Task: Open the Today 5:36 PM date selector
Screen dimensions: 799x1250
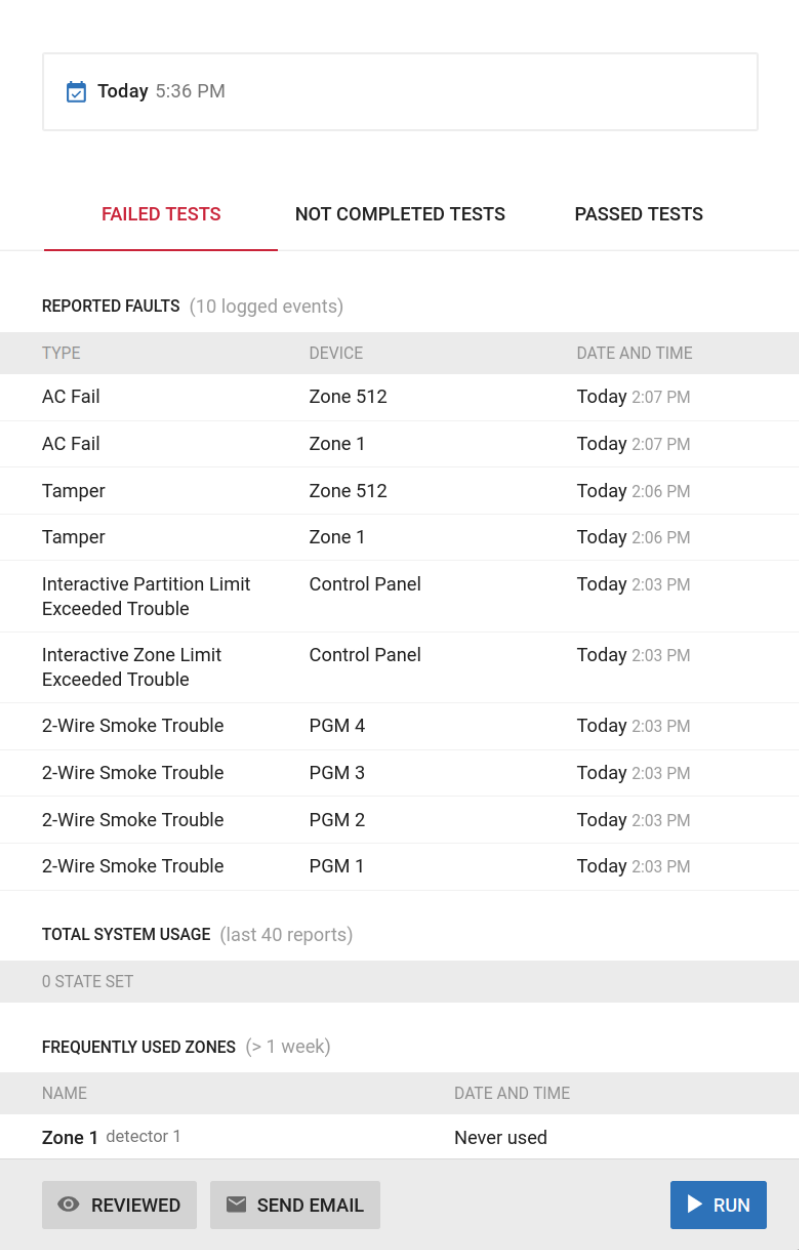Action: [x=399, y=92]
